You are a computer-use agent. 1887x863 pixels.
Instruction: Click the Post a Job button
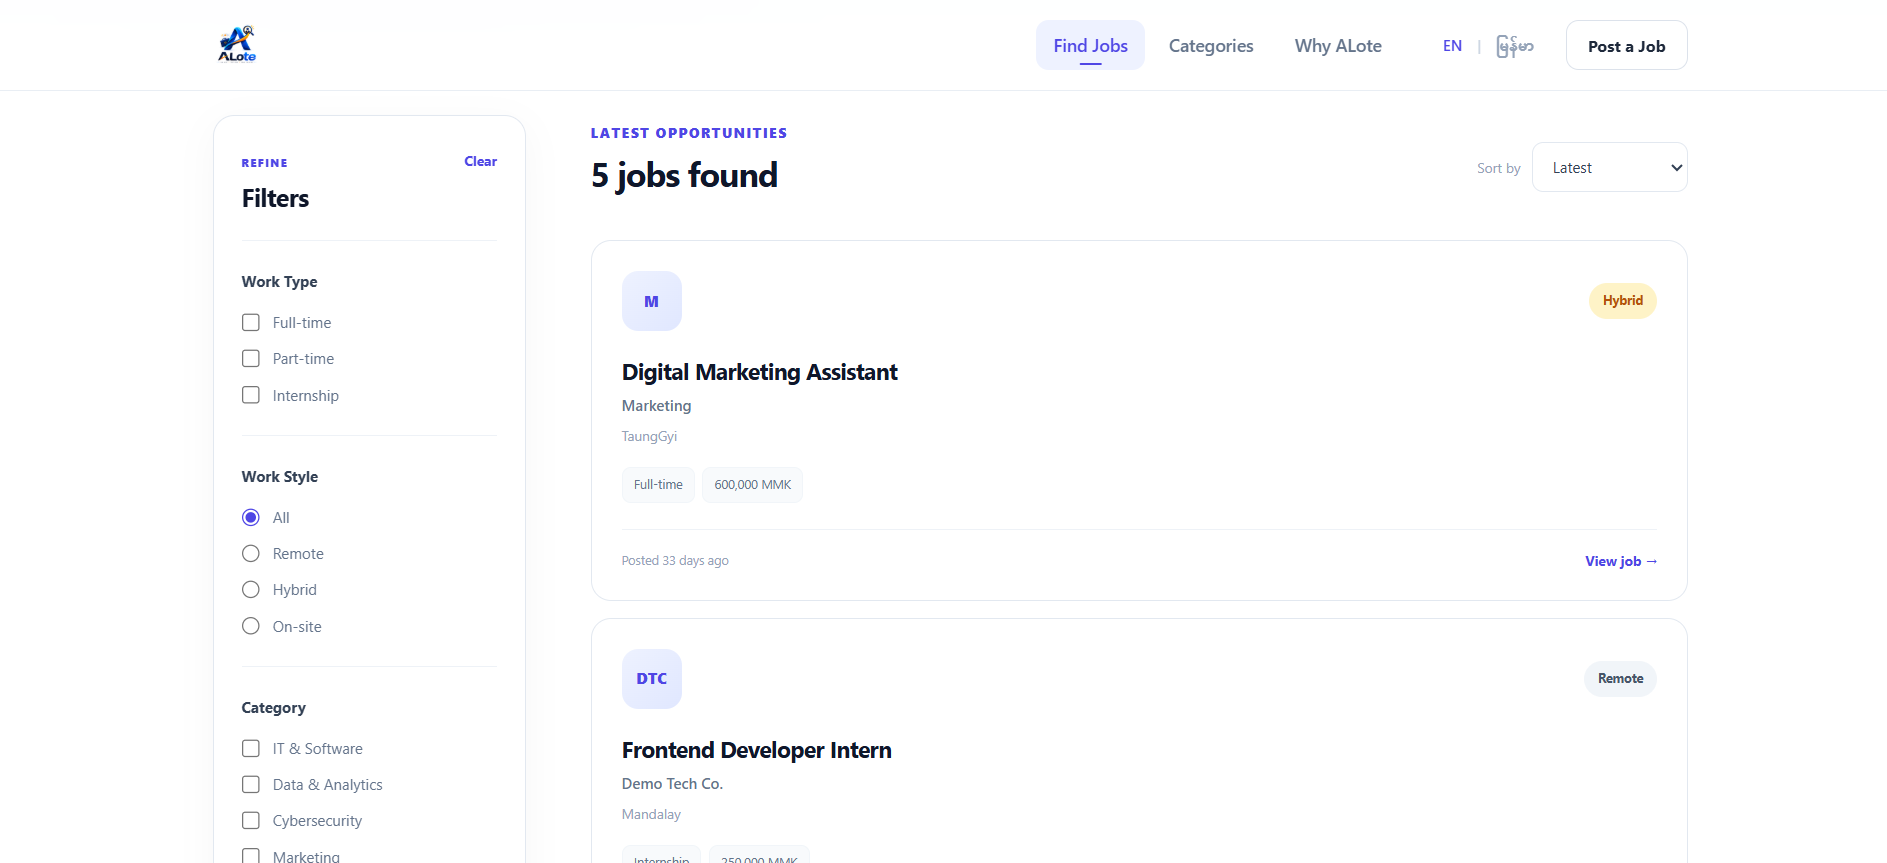tap(1626, 46)
